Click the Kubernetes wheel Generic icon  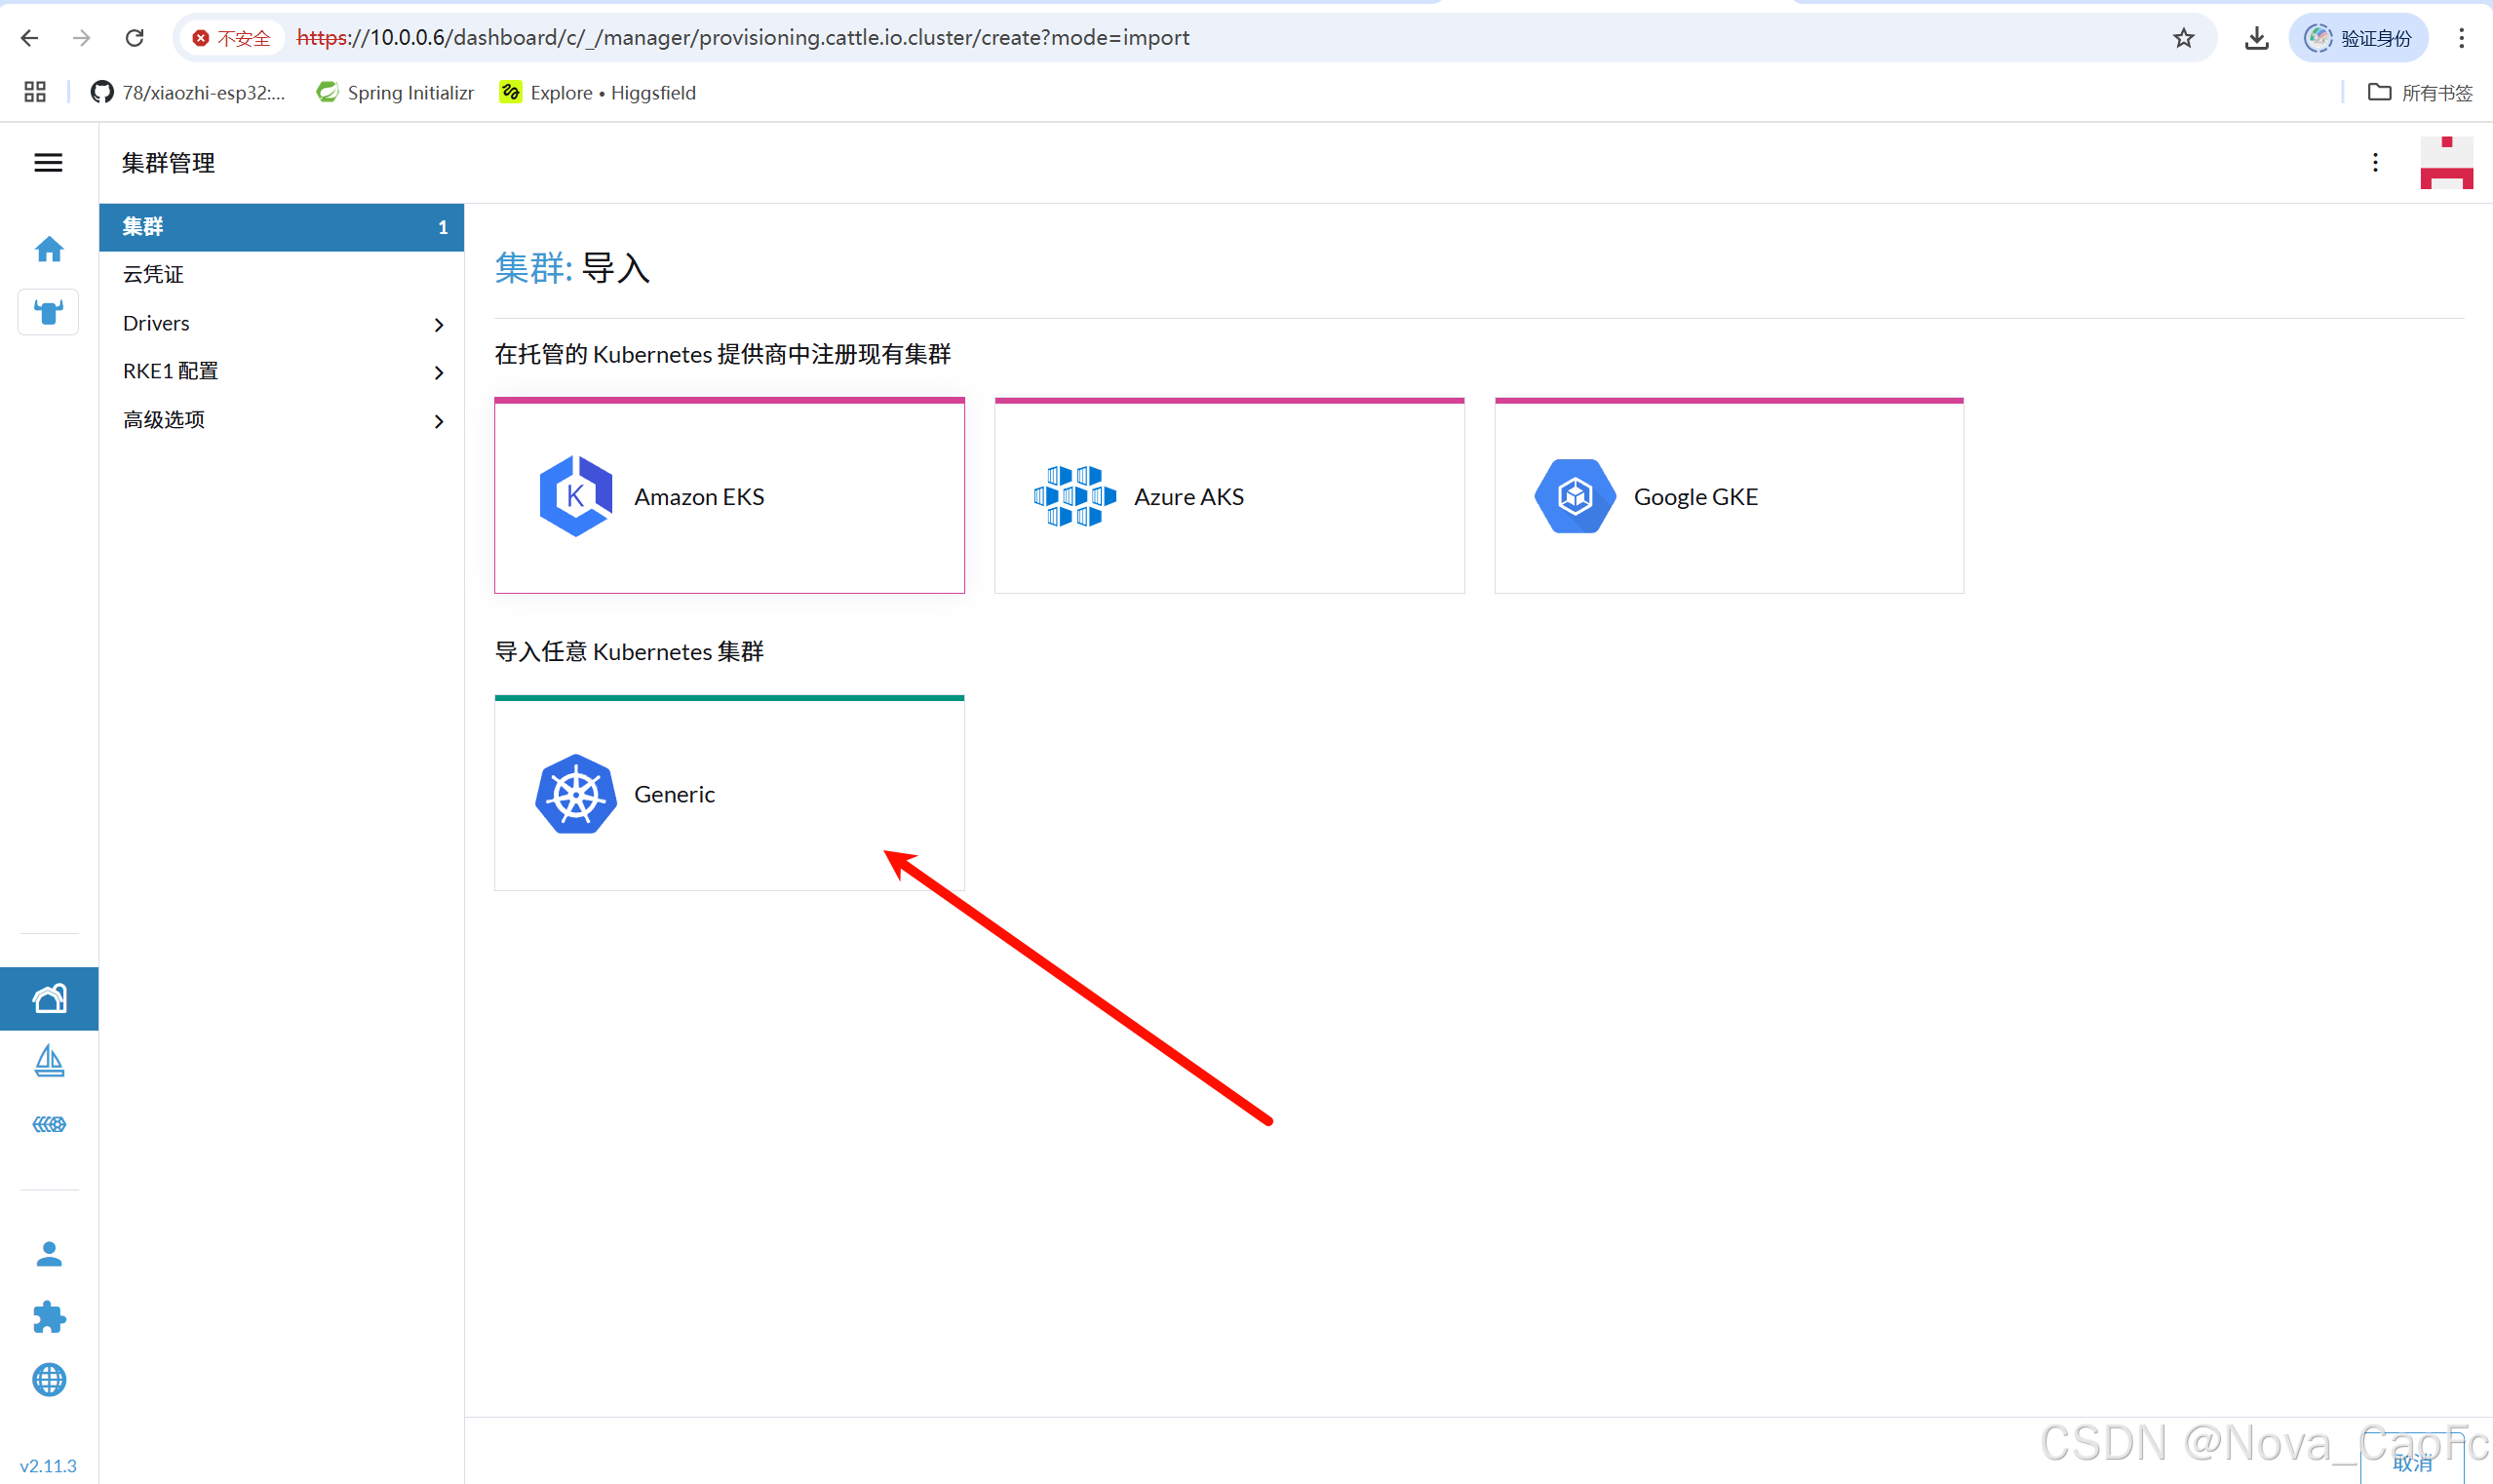pos(575,794)
